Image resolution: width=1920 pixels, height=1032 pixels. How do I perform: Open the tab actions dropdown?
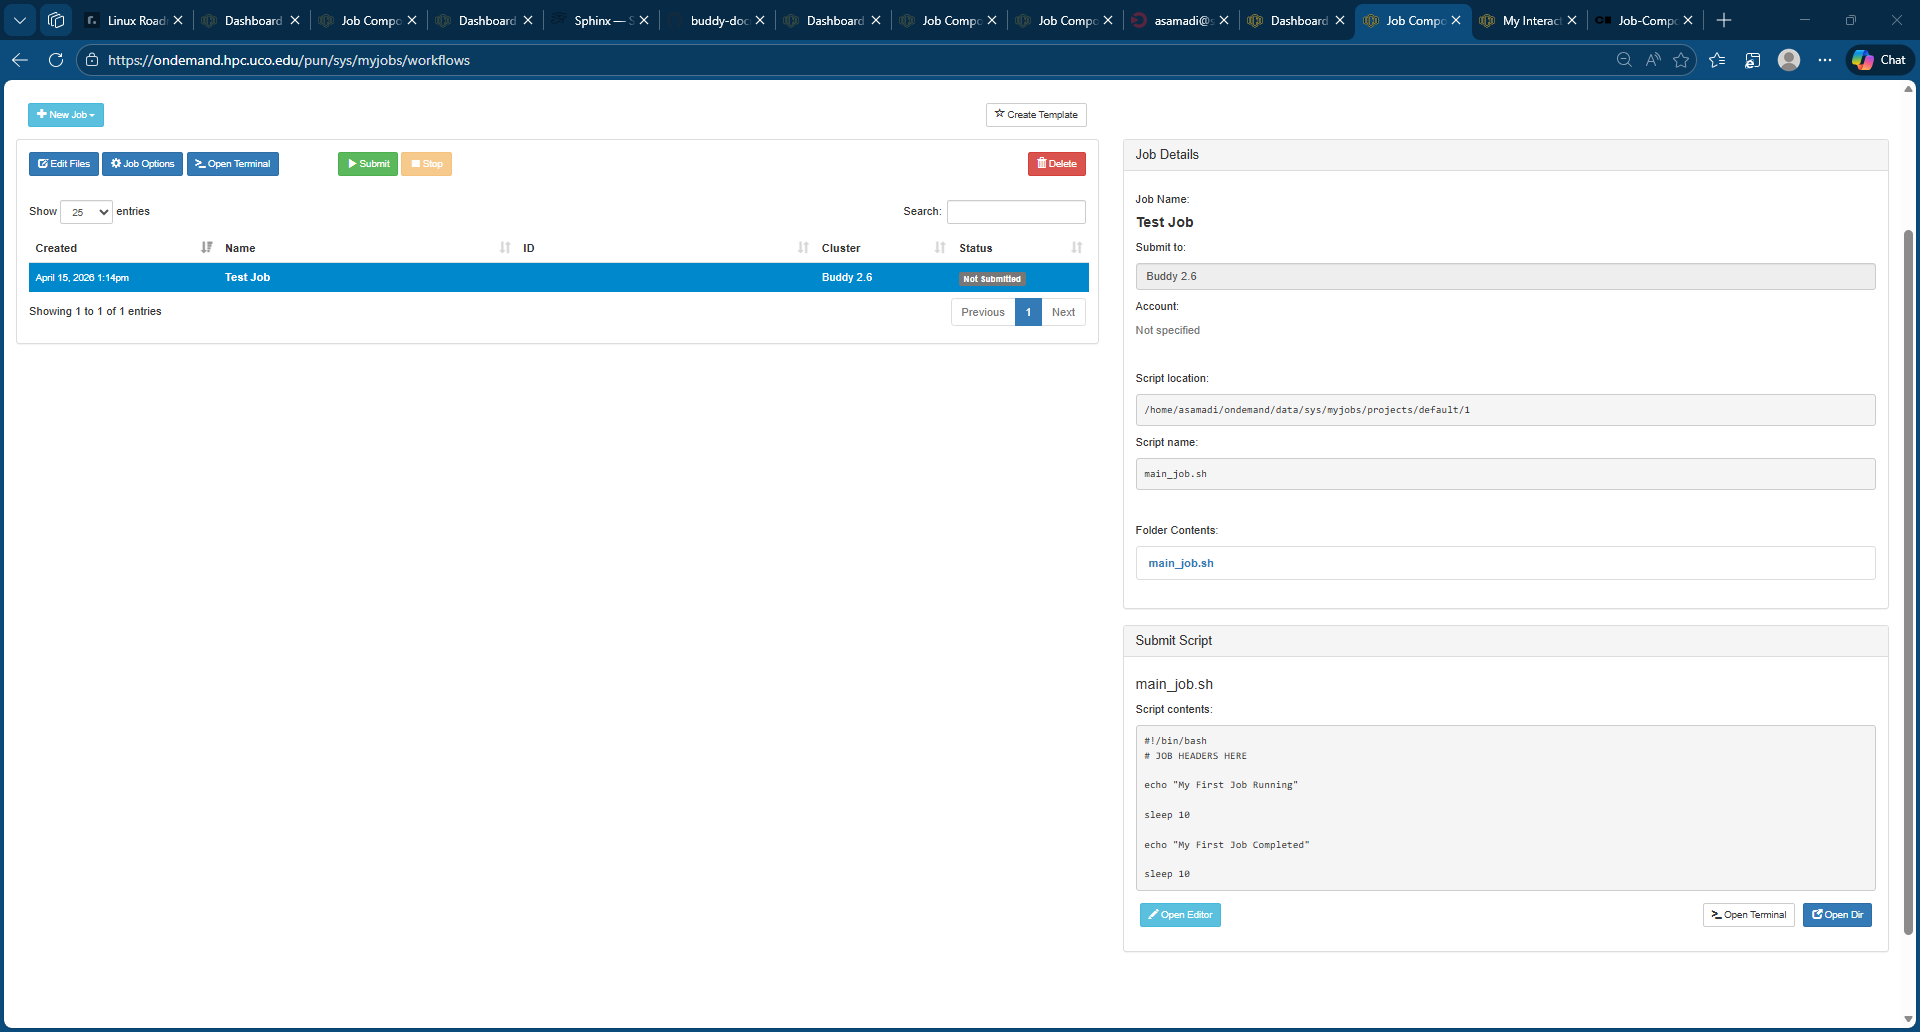click(x=20, y=20)
